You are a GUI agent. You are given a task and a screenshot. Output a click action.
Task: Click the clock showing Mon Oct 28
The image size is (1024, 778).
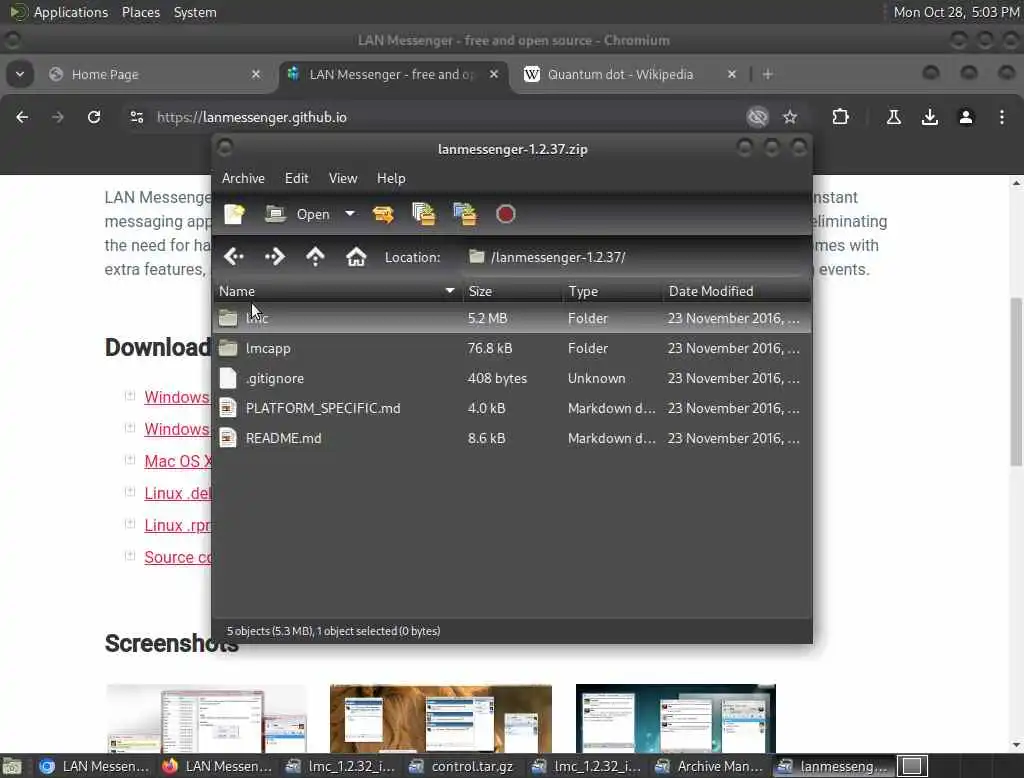[x=956, y=12]
